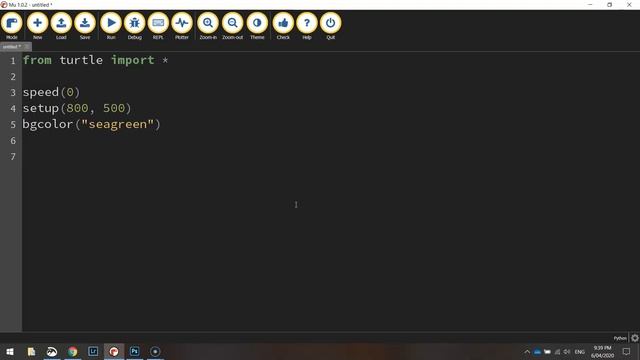This screenshot has height=360, width=640.
Task: Run the Python script
Action: 111,25
